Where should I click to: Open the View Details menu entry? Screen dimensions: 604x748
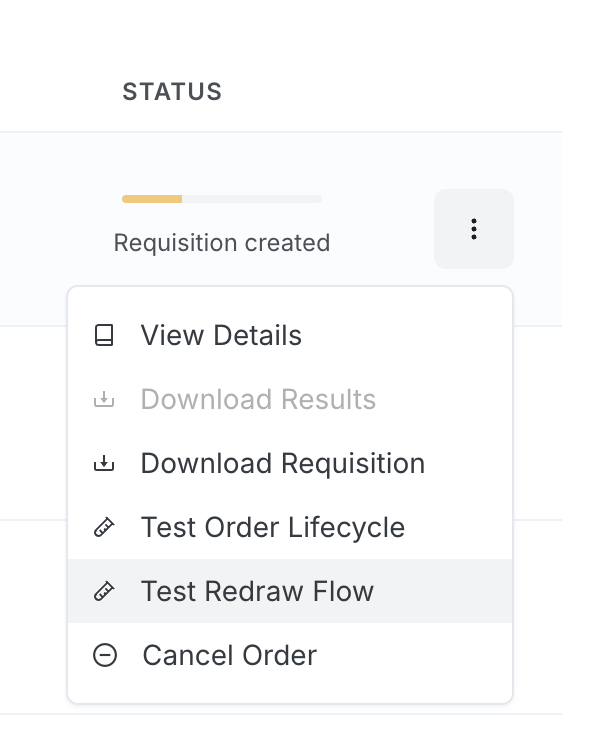tap(221, 335)
